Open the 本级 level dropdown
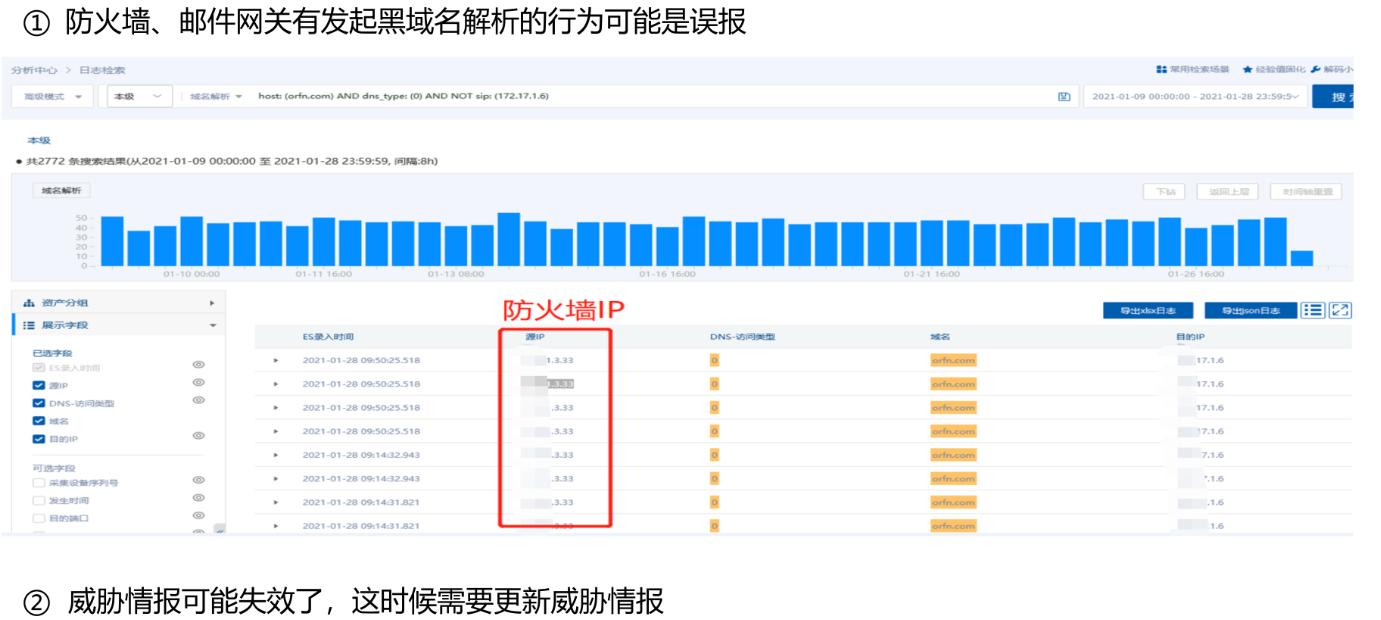This screenshot has height=620, width=1381. tap(138, 96)
